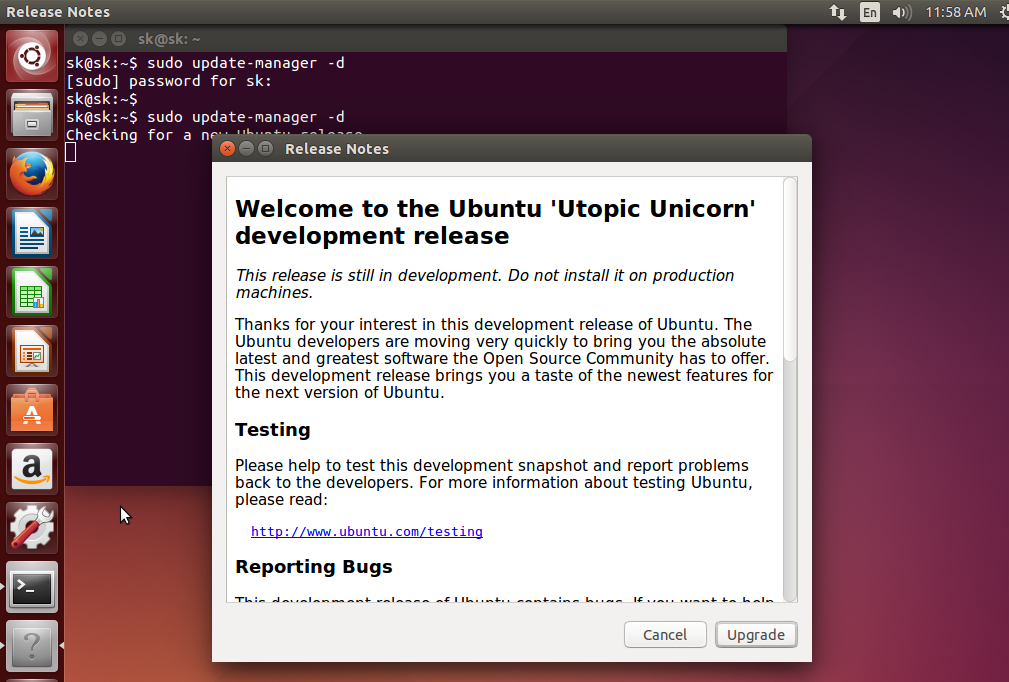Click the 'Thanks for your interest' paragraph
Viewport: 1009px width, 682px height.
coord(504,358)
